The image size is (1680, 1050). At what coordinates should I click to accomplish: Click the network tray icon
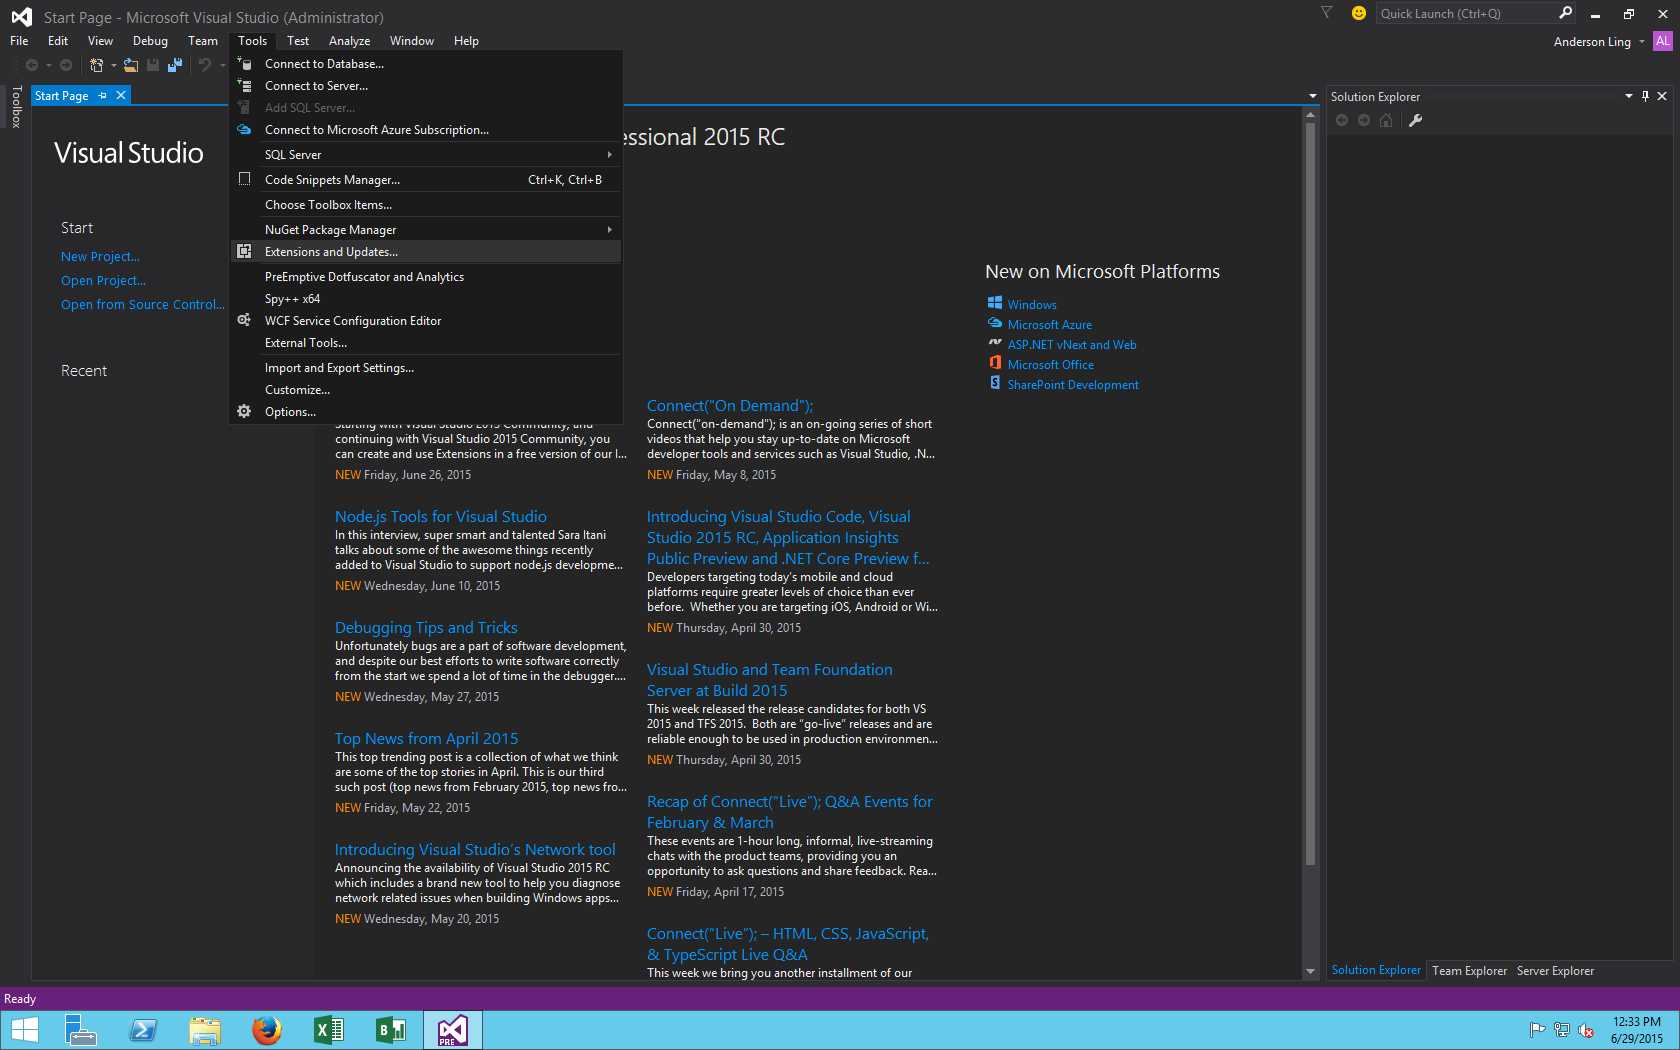(x=1562, y=1030)
